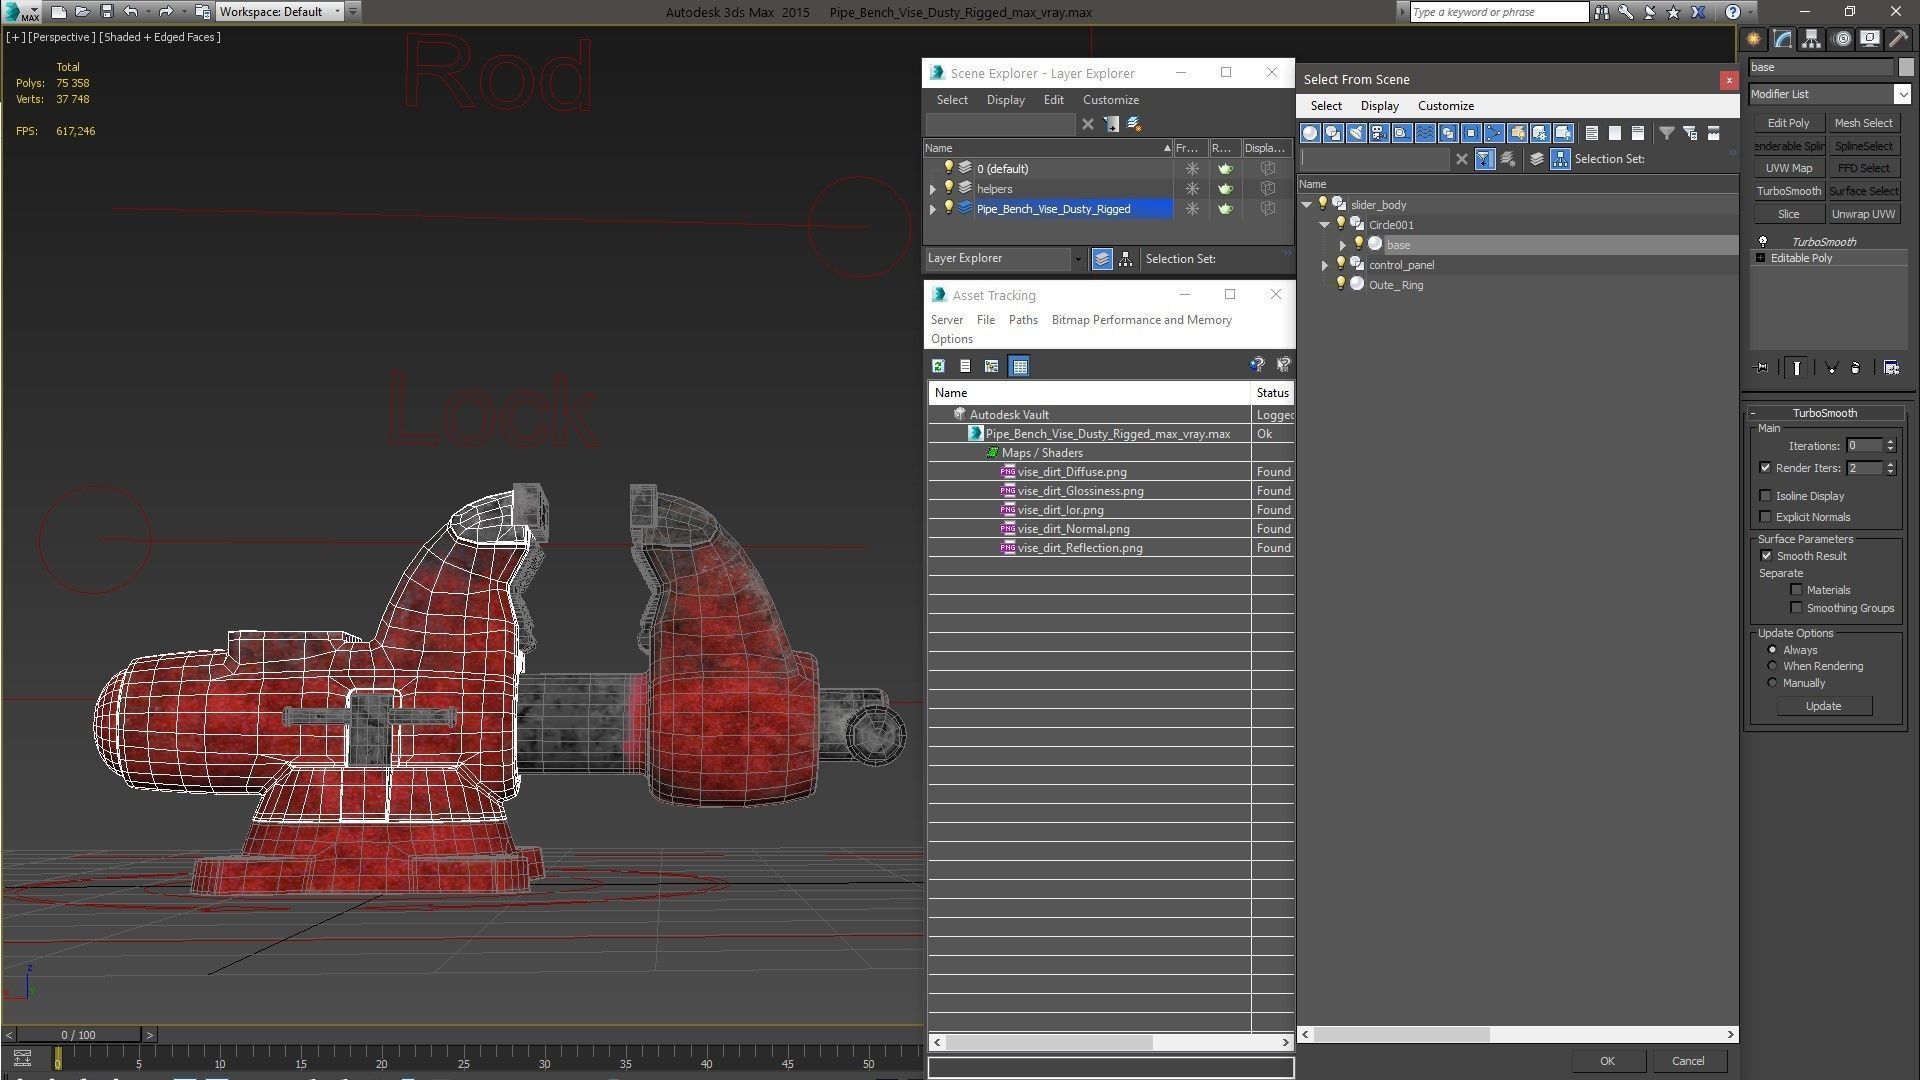The image size is (1920, 1080).
Task: Click Sort by Hierarchy icon near Selection Set
Action: 1560,159
